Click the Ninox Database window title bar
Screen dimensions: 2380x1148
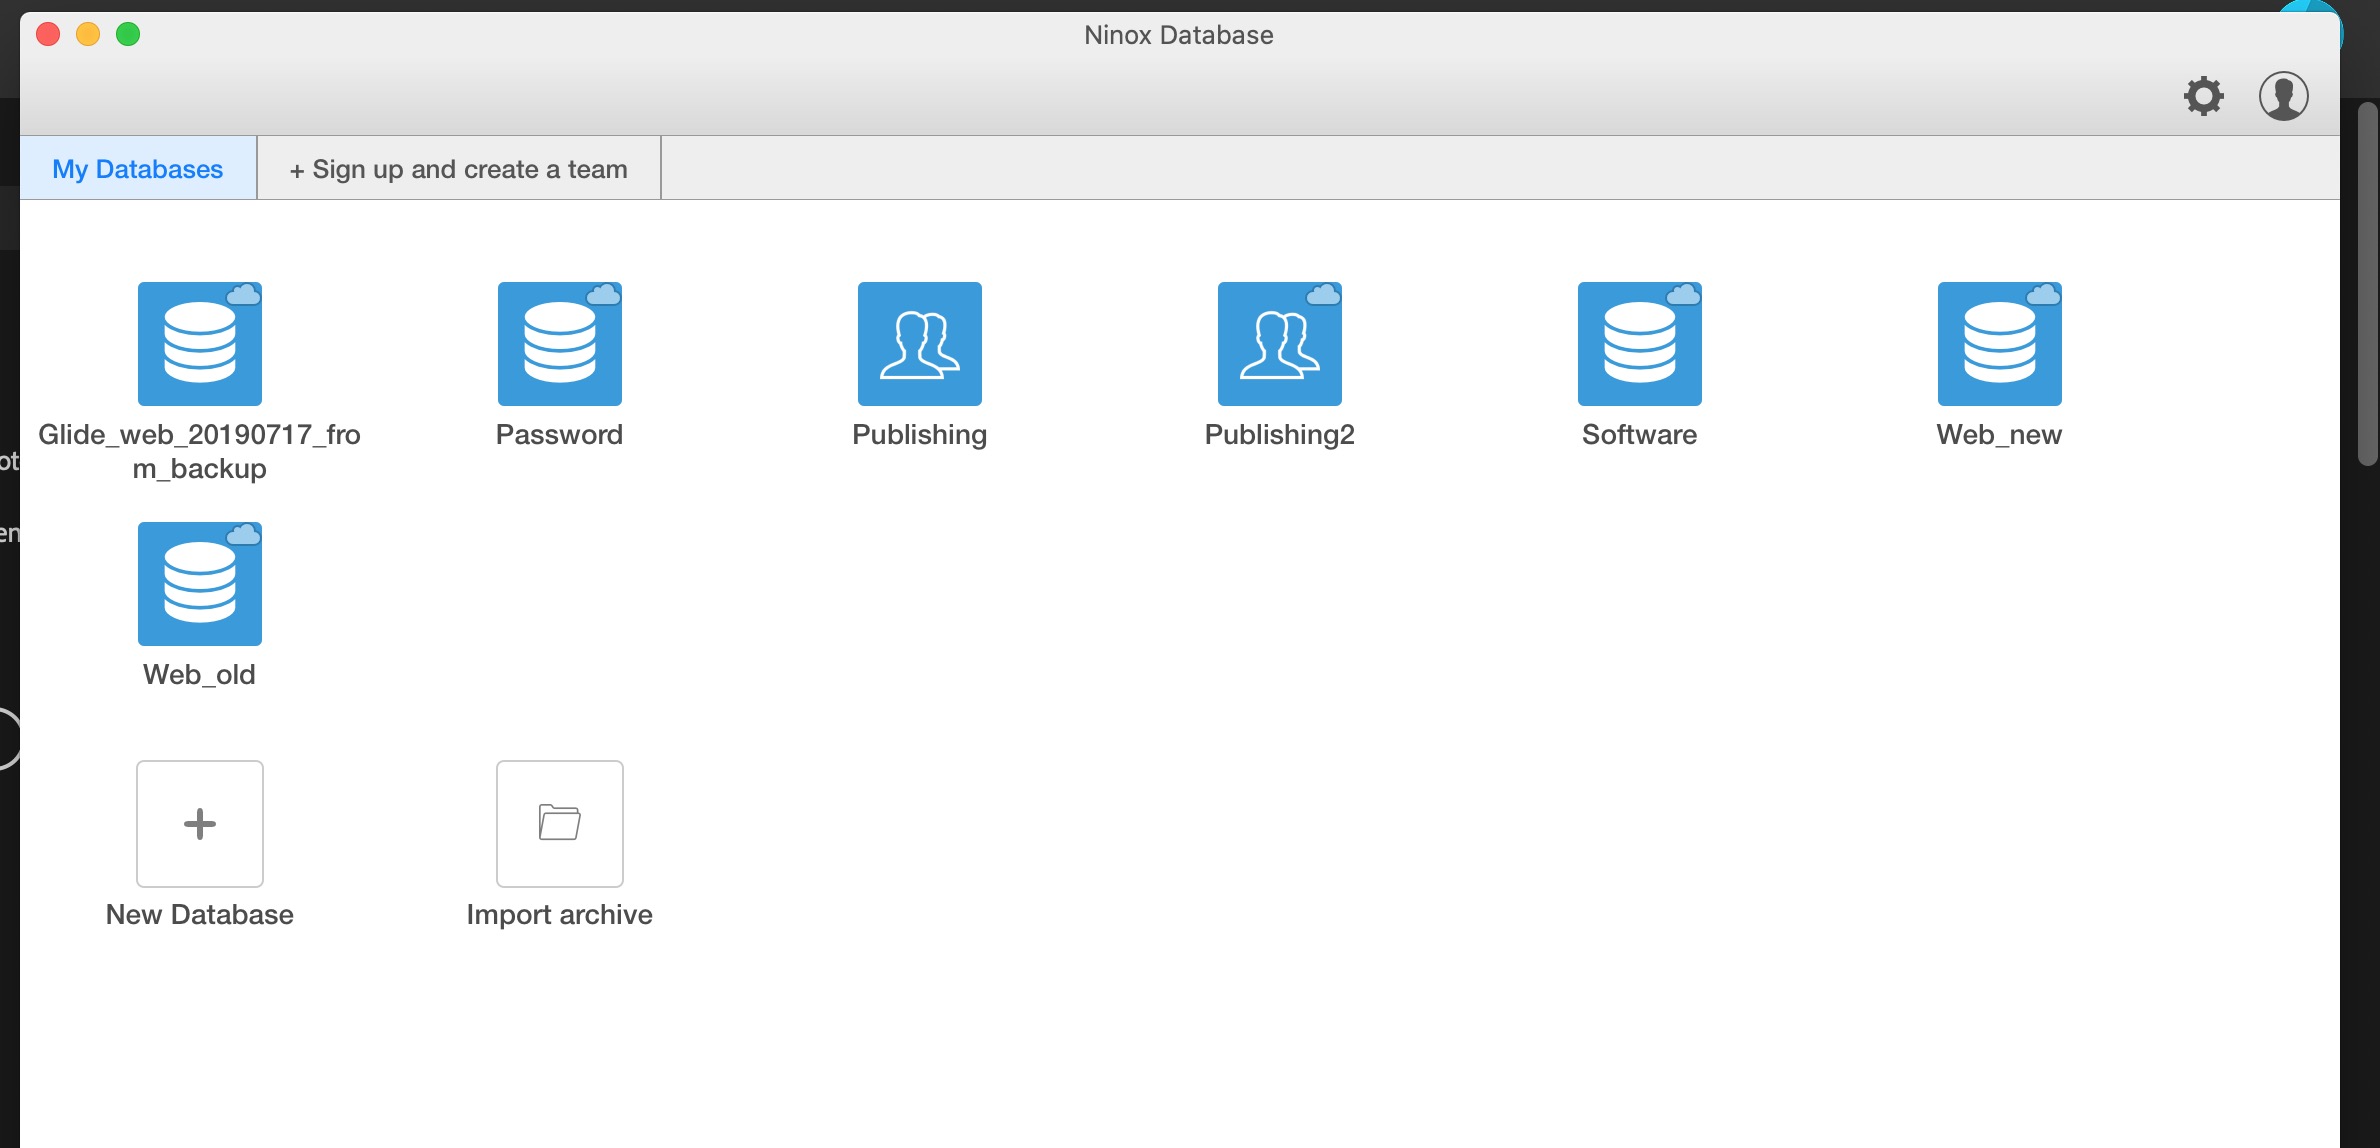point(1178,36)
